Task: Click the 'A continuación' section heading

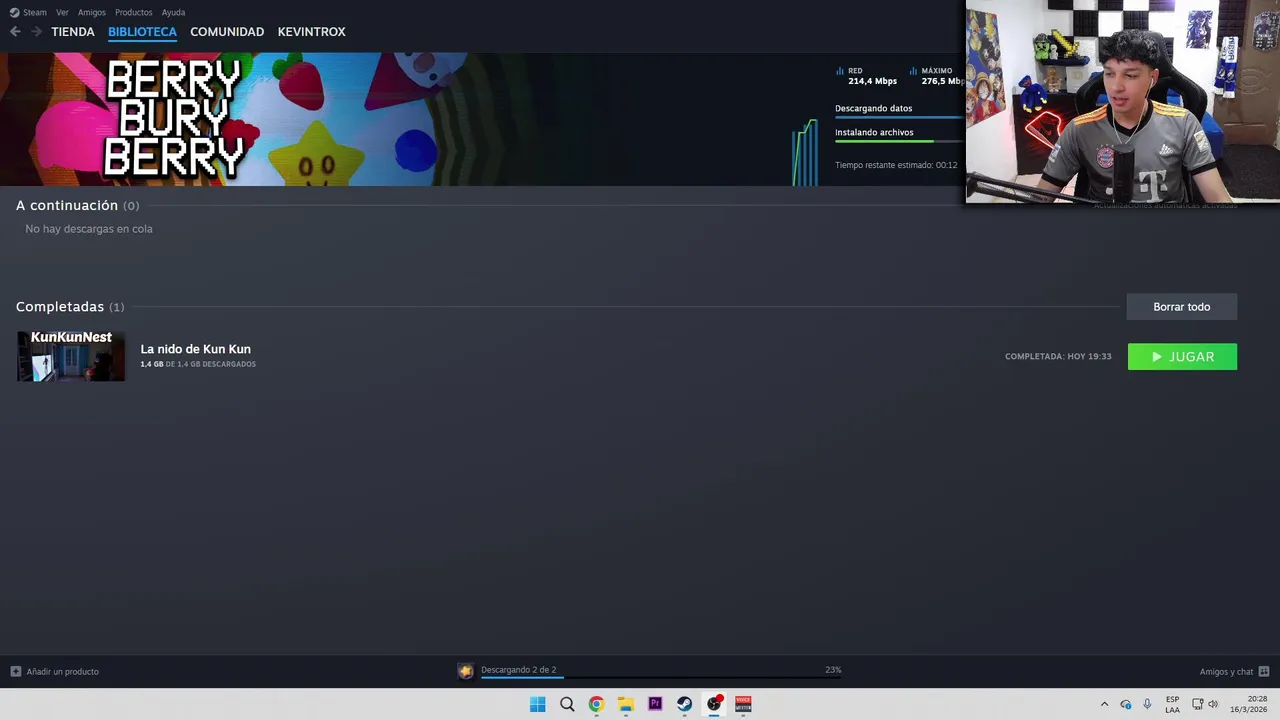Action: pos(67,205)
